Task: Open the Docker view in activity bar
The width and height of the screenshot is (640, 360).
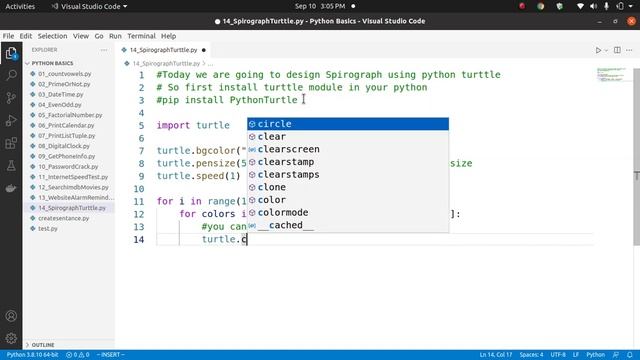Action: (11, 188)
